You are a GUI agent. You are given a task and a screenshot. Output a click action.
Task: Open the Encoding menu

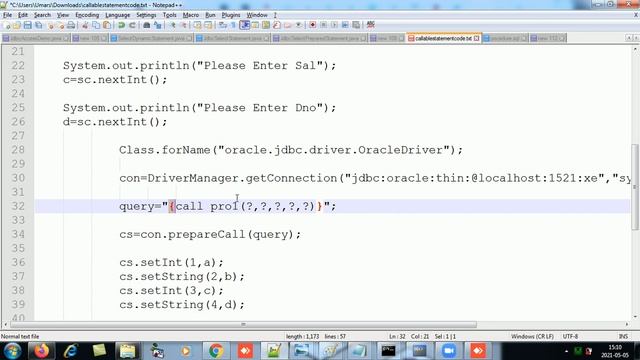pos(87,15)
